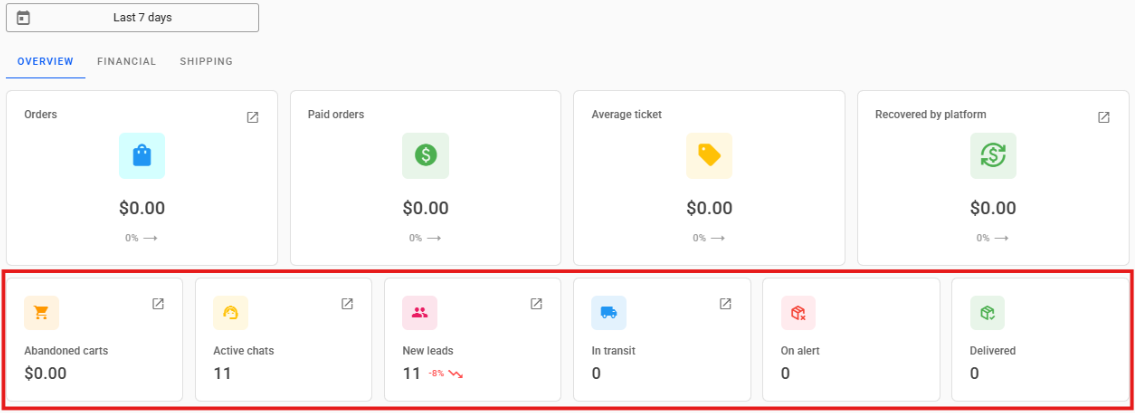The image size is (1135, 413).
Task: Open Orders card external link icon
Action: coord(253,117)
